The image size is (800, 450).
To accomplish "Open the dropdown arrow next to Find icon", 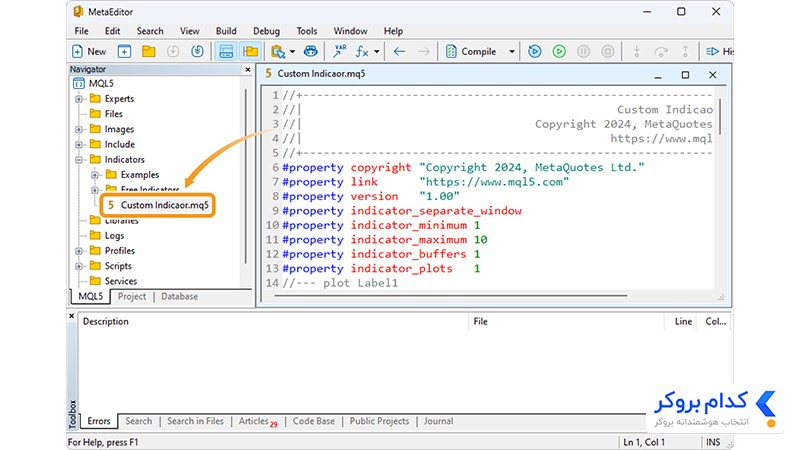I will (292, 52).
